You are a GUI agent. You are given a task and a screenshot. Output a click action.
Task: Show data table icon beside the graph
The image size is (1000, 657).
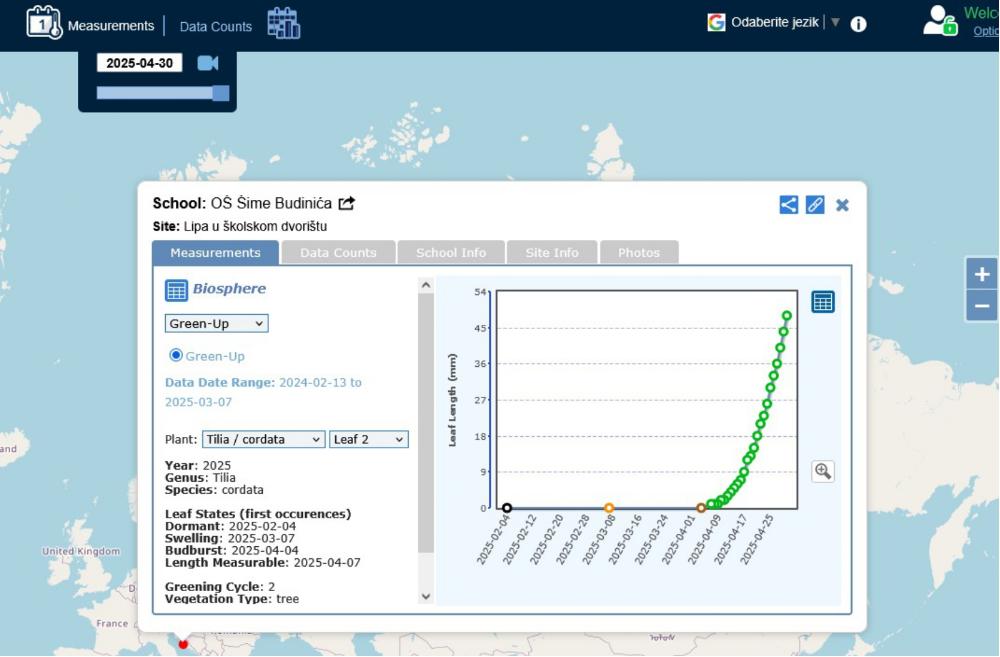coord(822,302)
